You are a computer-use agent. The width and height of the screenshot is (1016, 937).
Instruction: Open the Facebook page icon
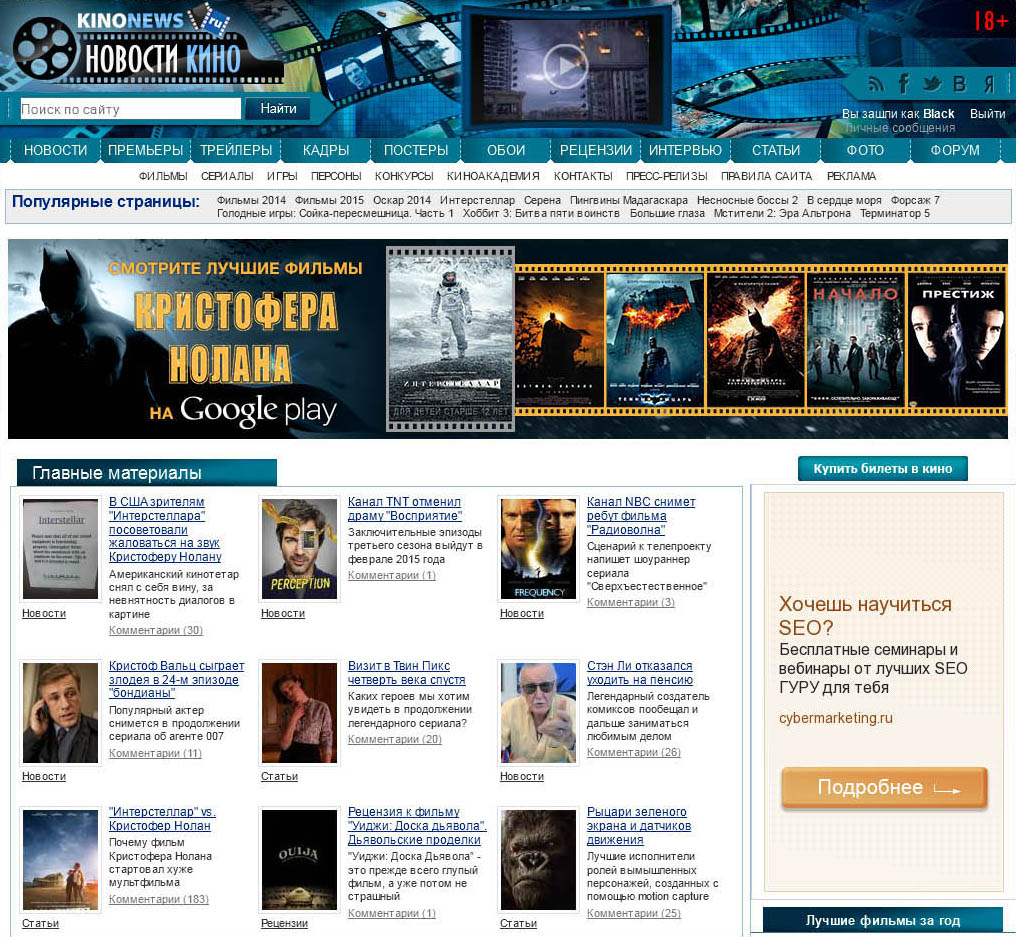[x=904, y=83]
